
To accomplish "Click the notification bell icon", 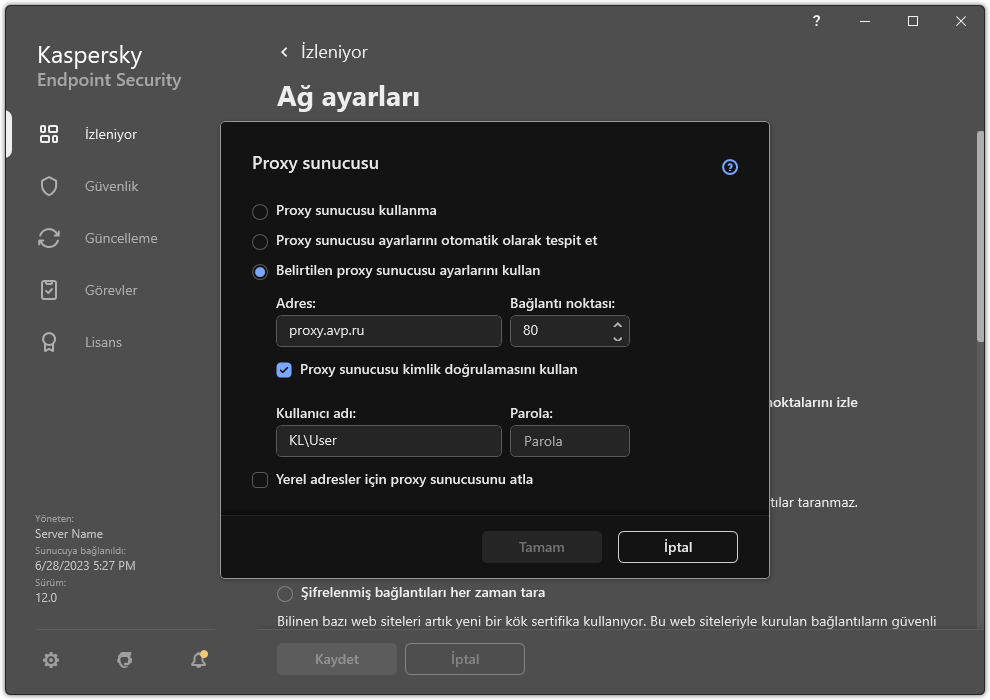I will [x=198, y=660].
